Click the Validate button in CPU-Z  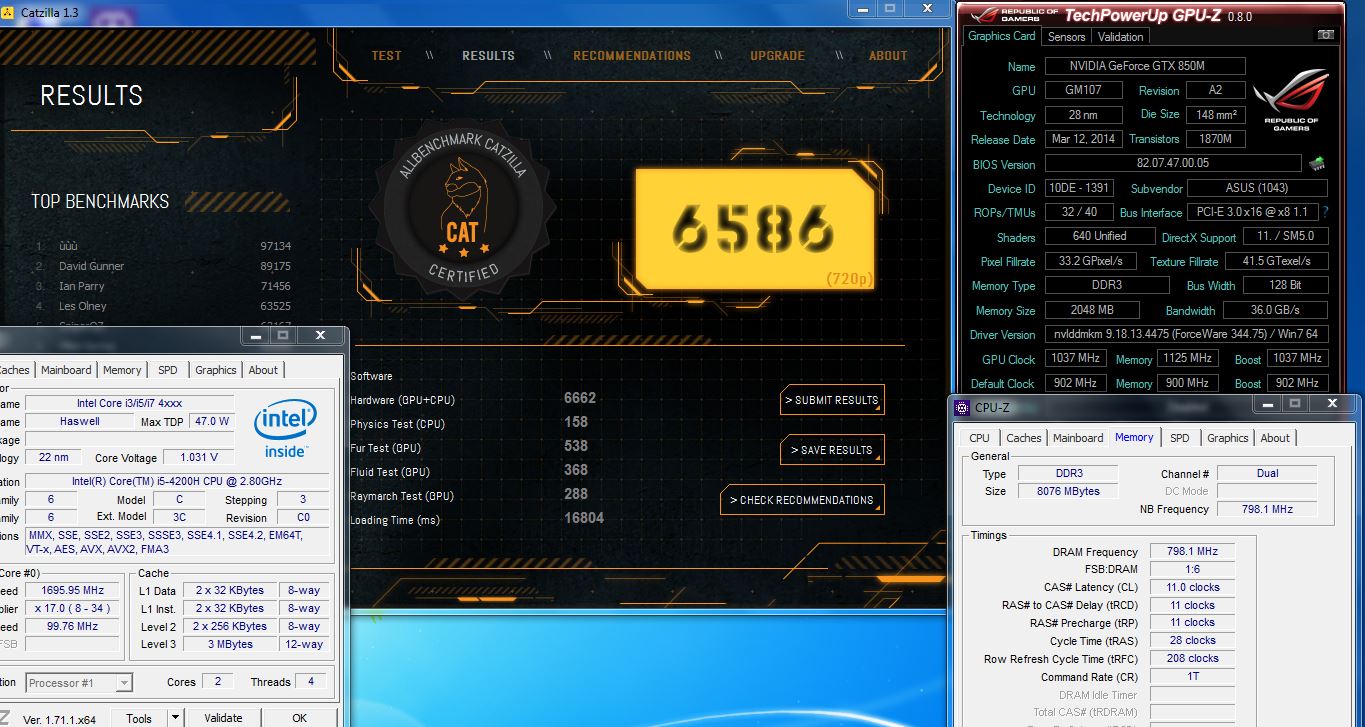[223, 717]
